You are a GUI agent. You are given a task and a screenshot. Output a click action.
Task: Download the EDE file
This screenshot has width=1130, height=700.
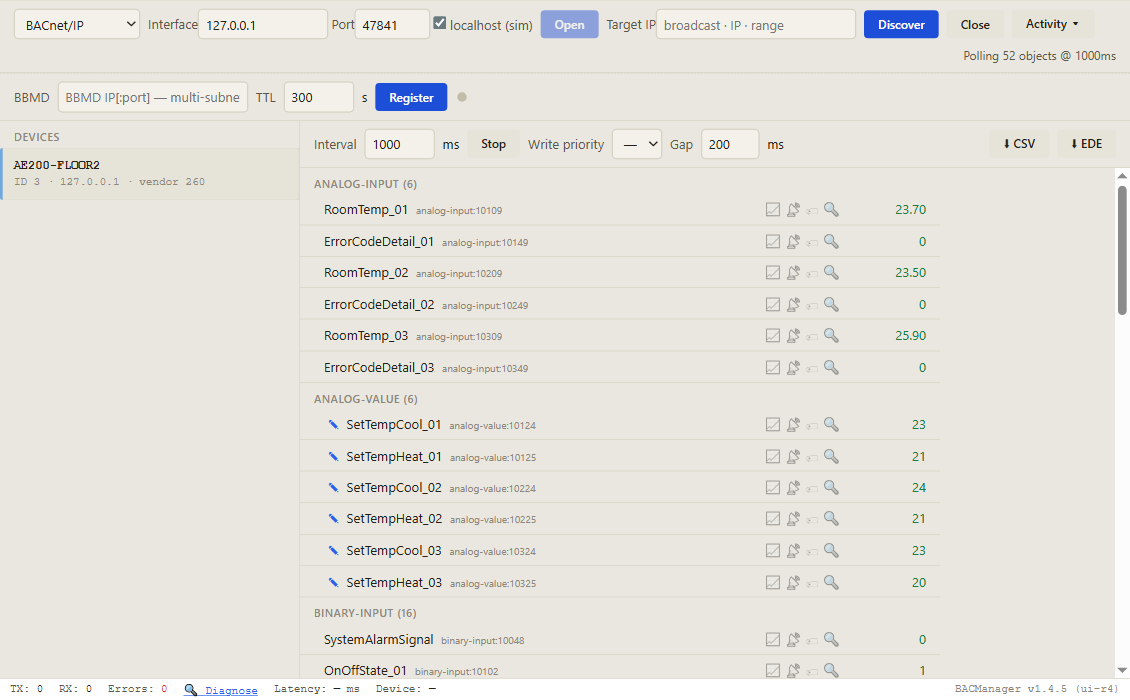(x=1086, y=144)
